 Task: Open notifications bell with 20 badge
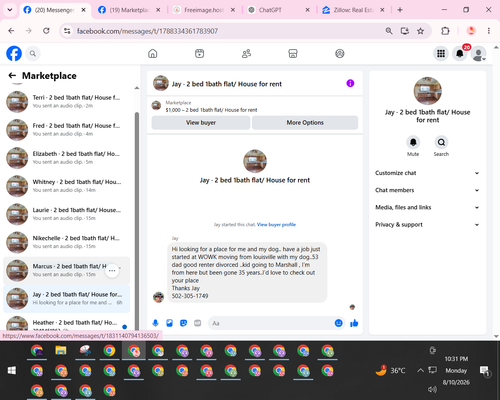(x=460, y=53)
